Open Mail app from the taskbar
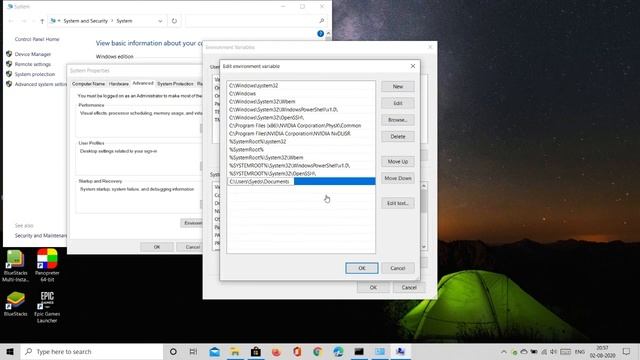 click(214, 351)
